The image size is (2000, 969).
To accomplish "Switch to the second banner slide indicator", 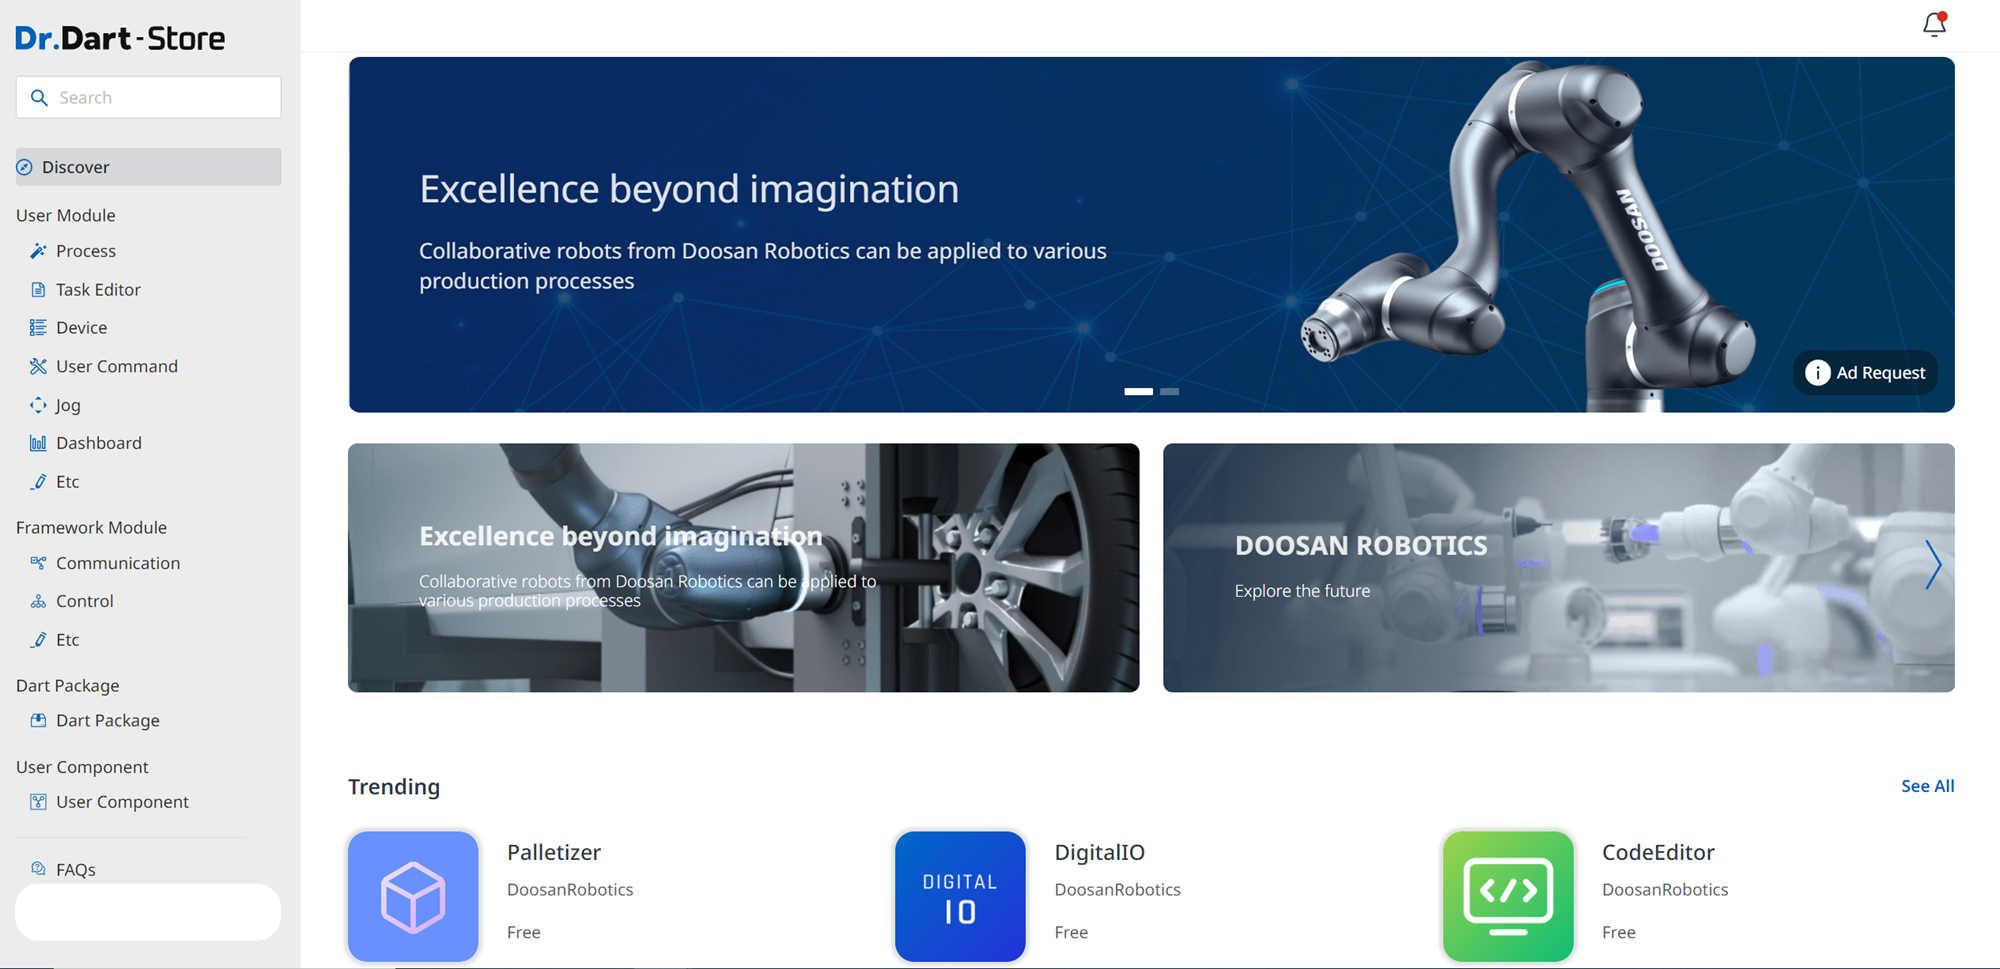I will tap(1169, 392).
